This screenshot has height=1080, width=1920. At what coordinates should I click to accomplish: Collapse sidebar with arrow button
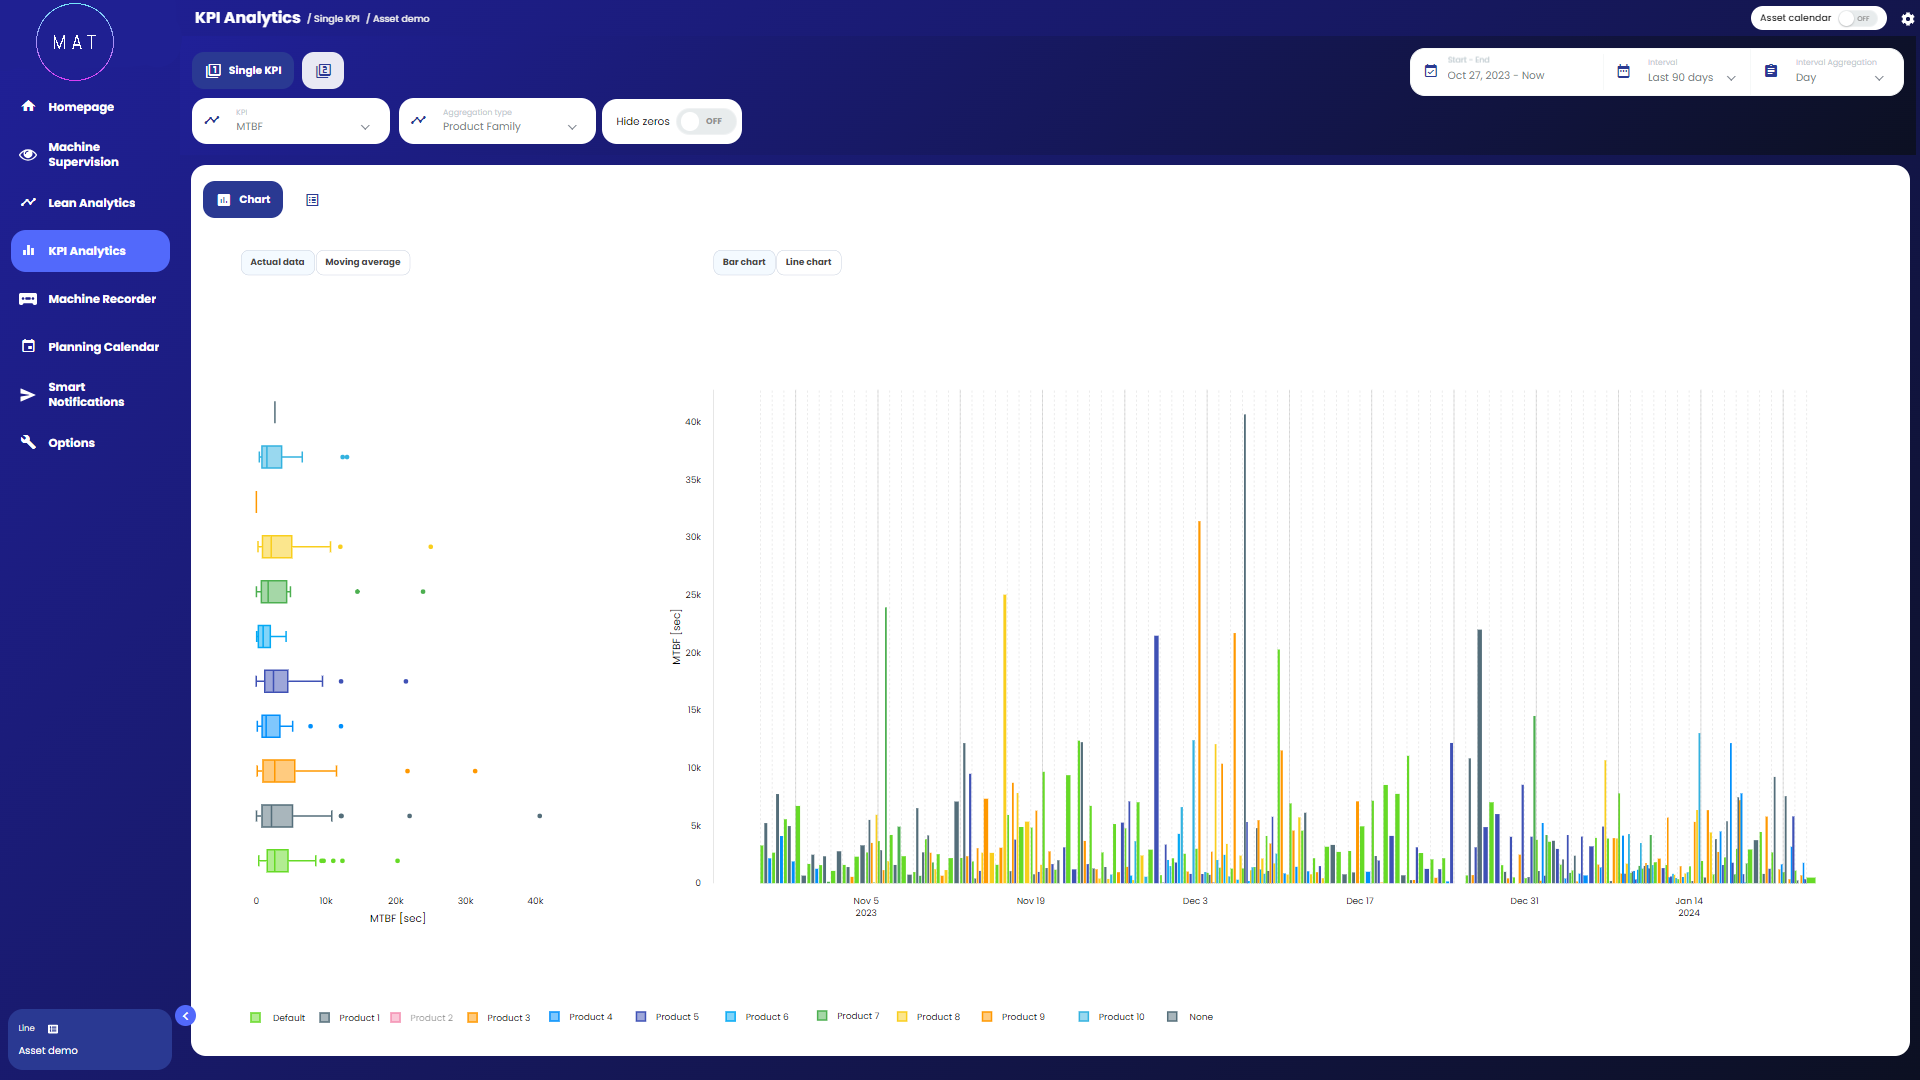point(185,1016)
